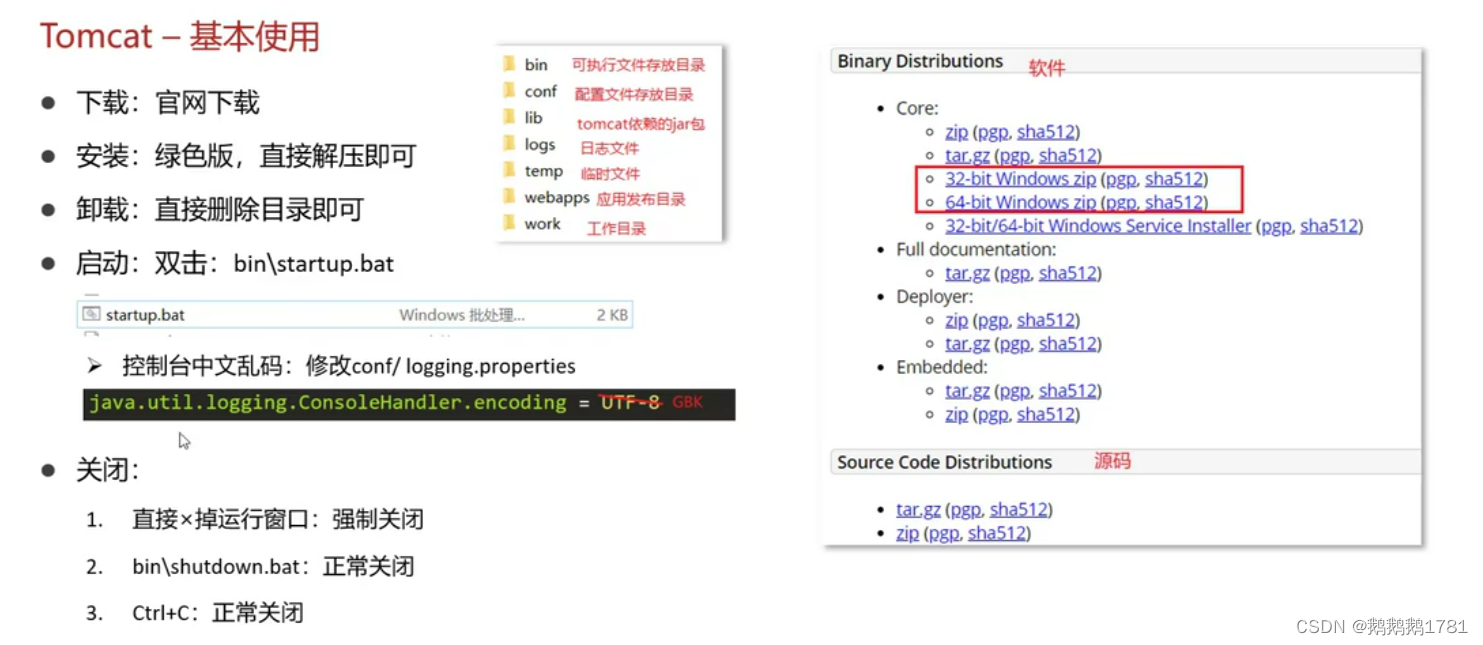Open the Core tar.gz download link
Viewport: 1483px width, 645px height.
point(967,156)
